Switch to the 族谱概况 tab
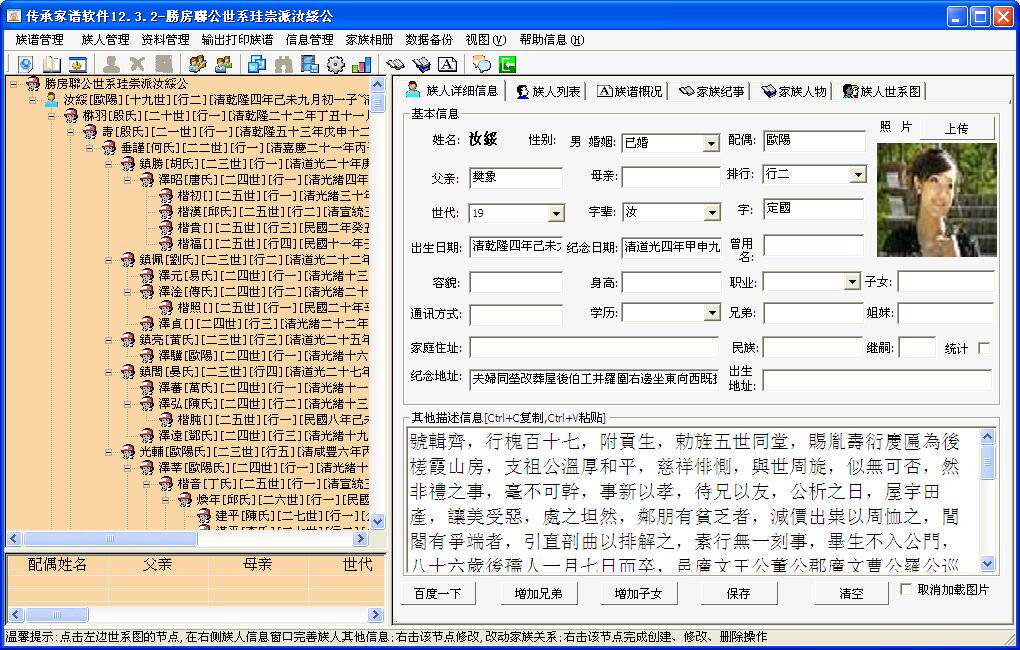1020x650 pixels. [x=630, y=92]
